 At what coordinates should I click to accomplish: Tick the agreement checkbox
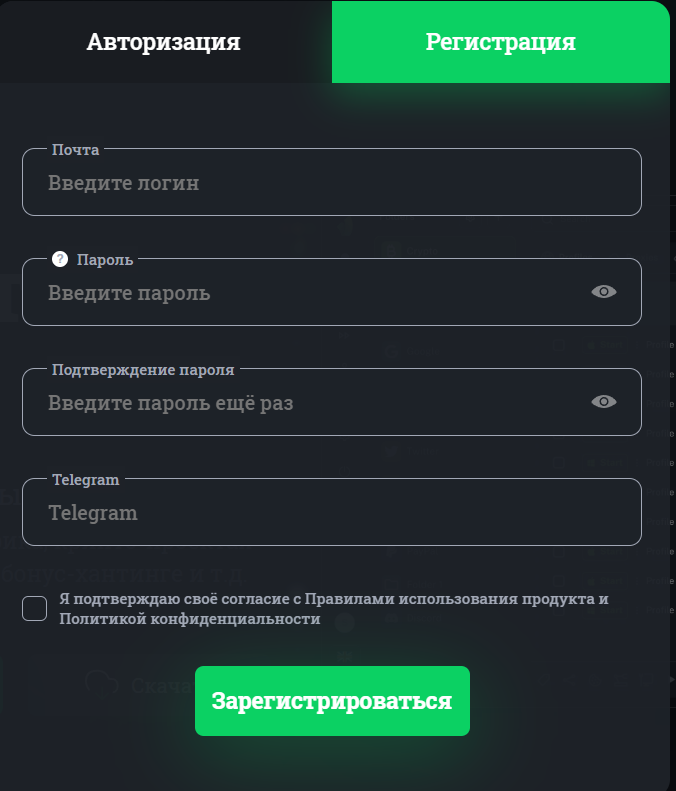point(34,608)
